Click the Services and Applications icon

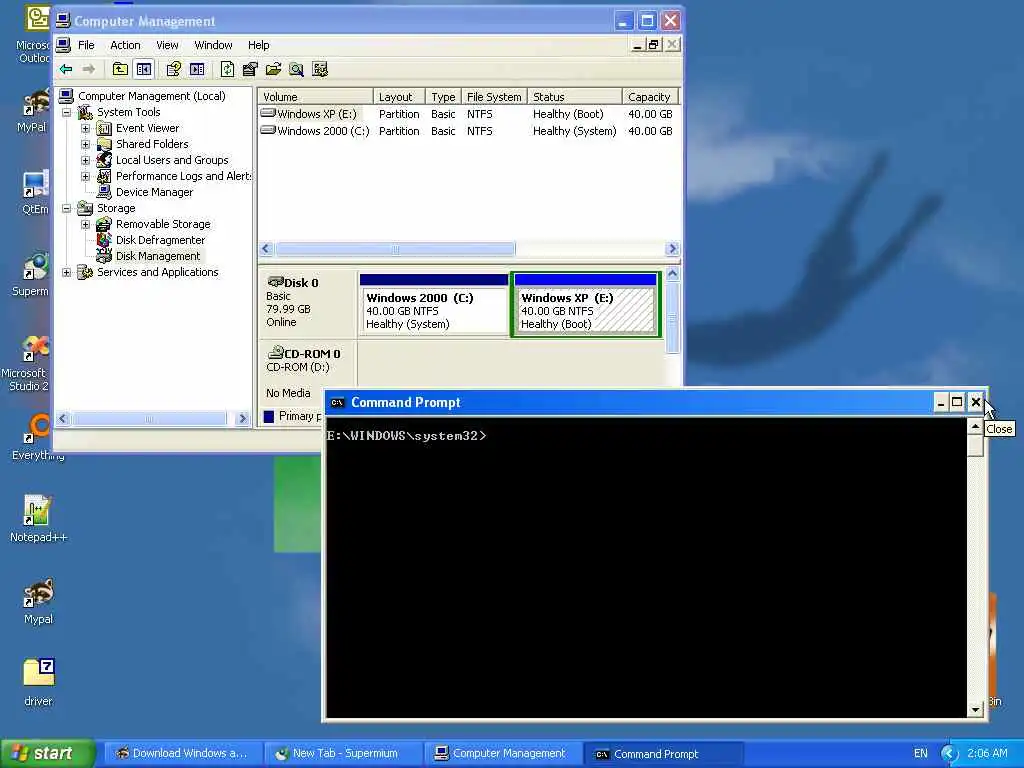pos(85,272)
